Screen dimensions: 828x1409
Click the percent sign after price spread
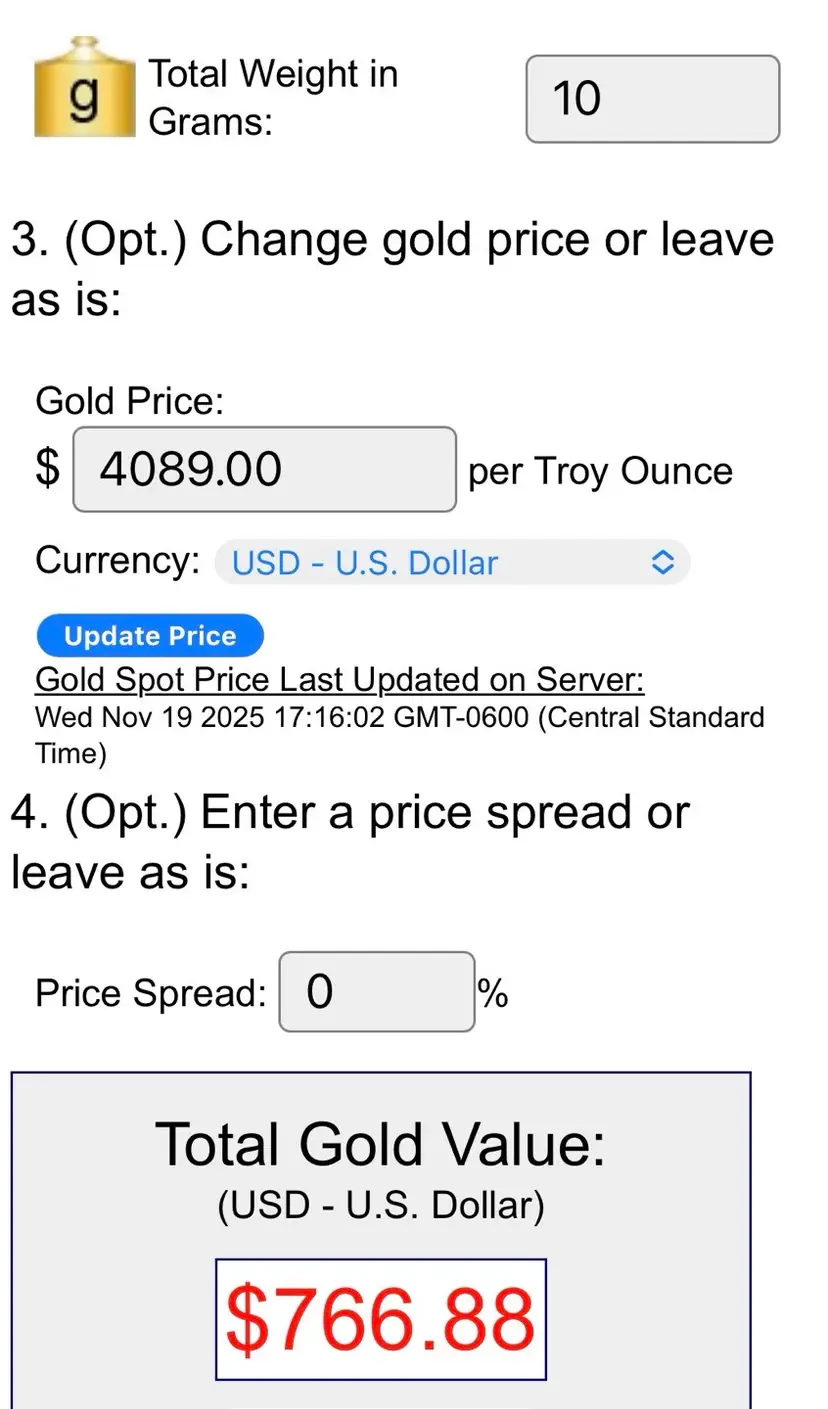(x=492, y=994)
